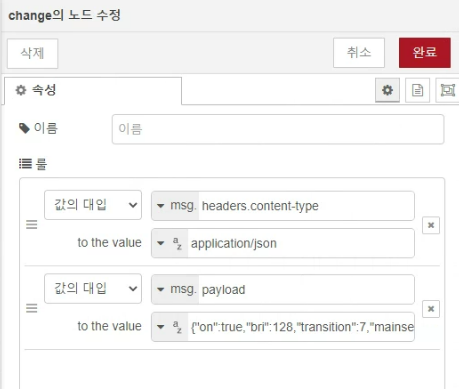Open node properties gear icon

[387, 90]
